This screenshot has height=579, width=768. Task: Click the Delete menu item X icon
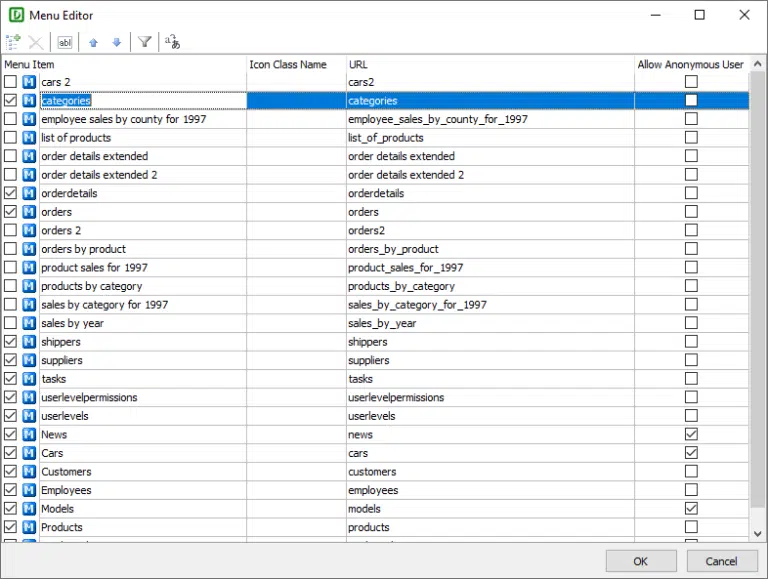point(36,42)
